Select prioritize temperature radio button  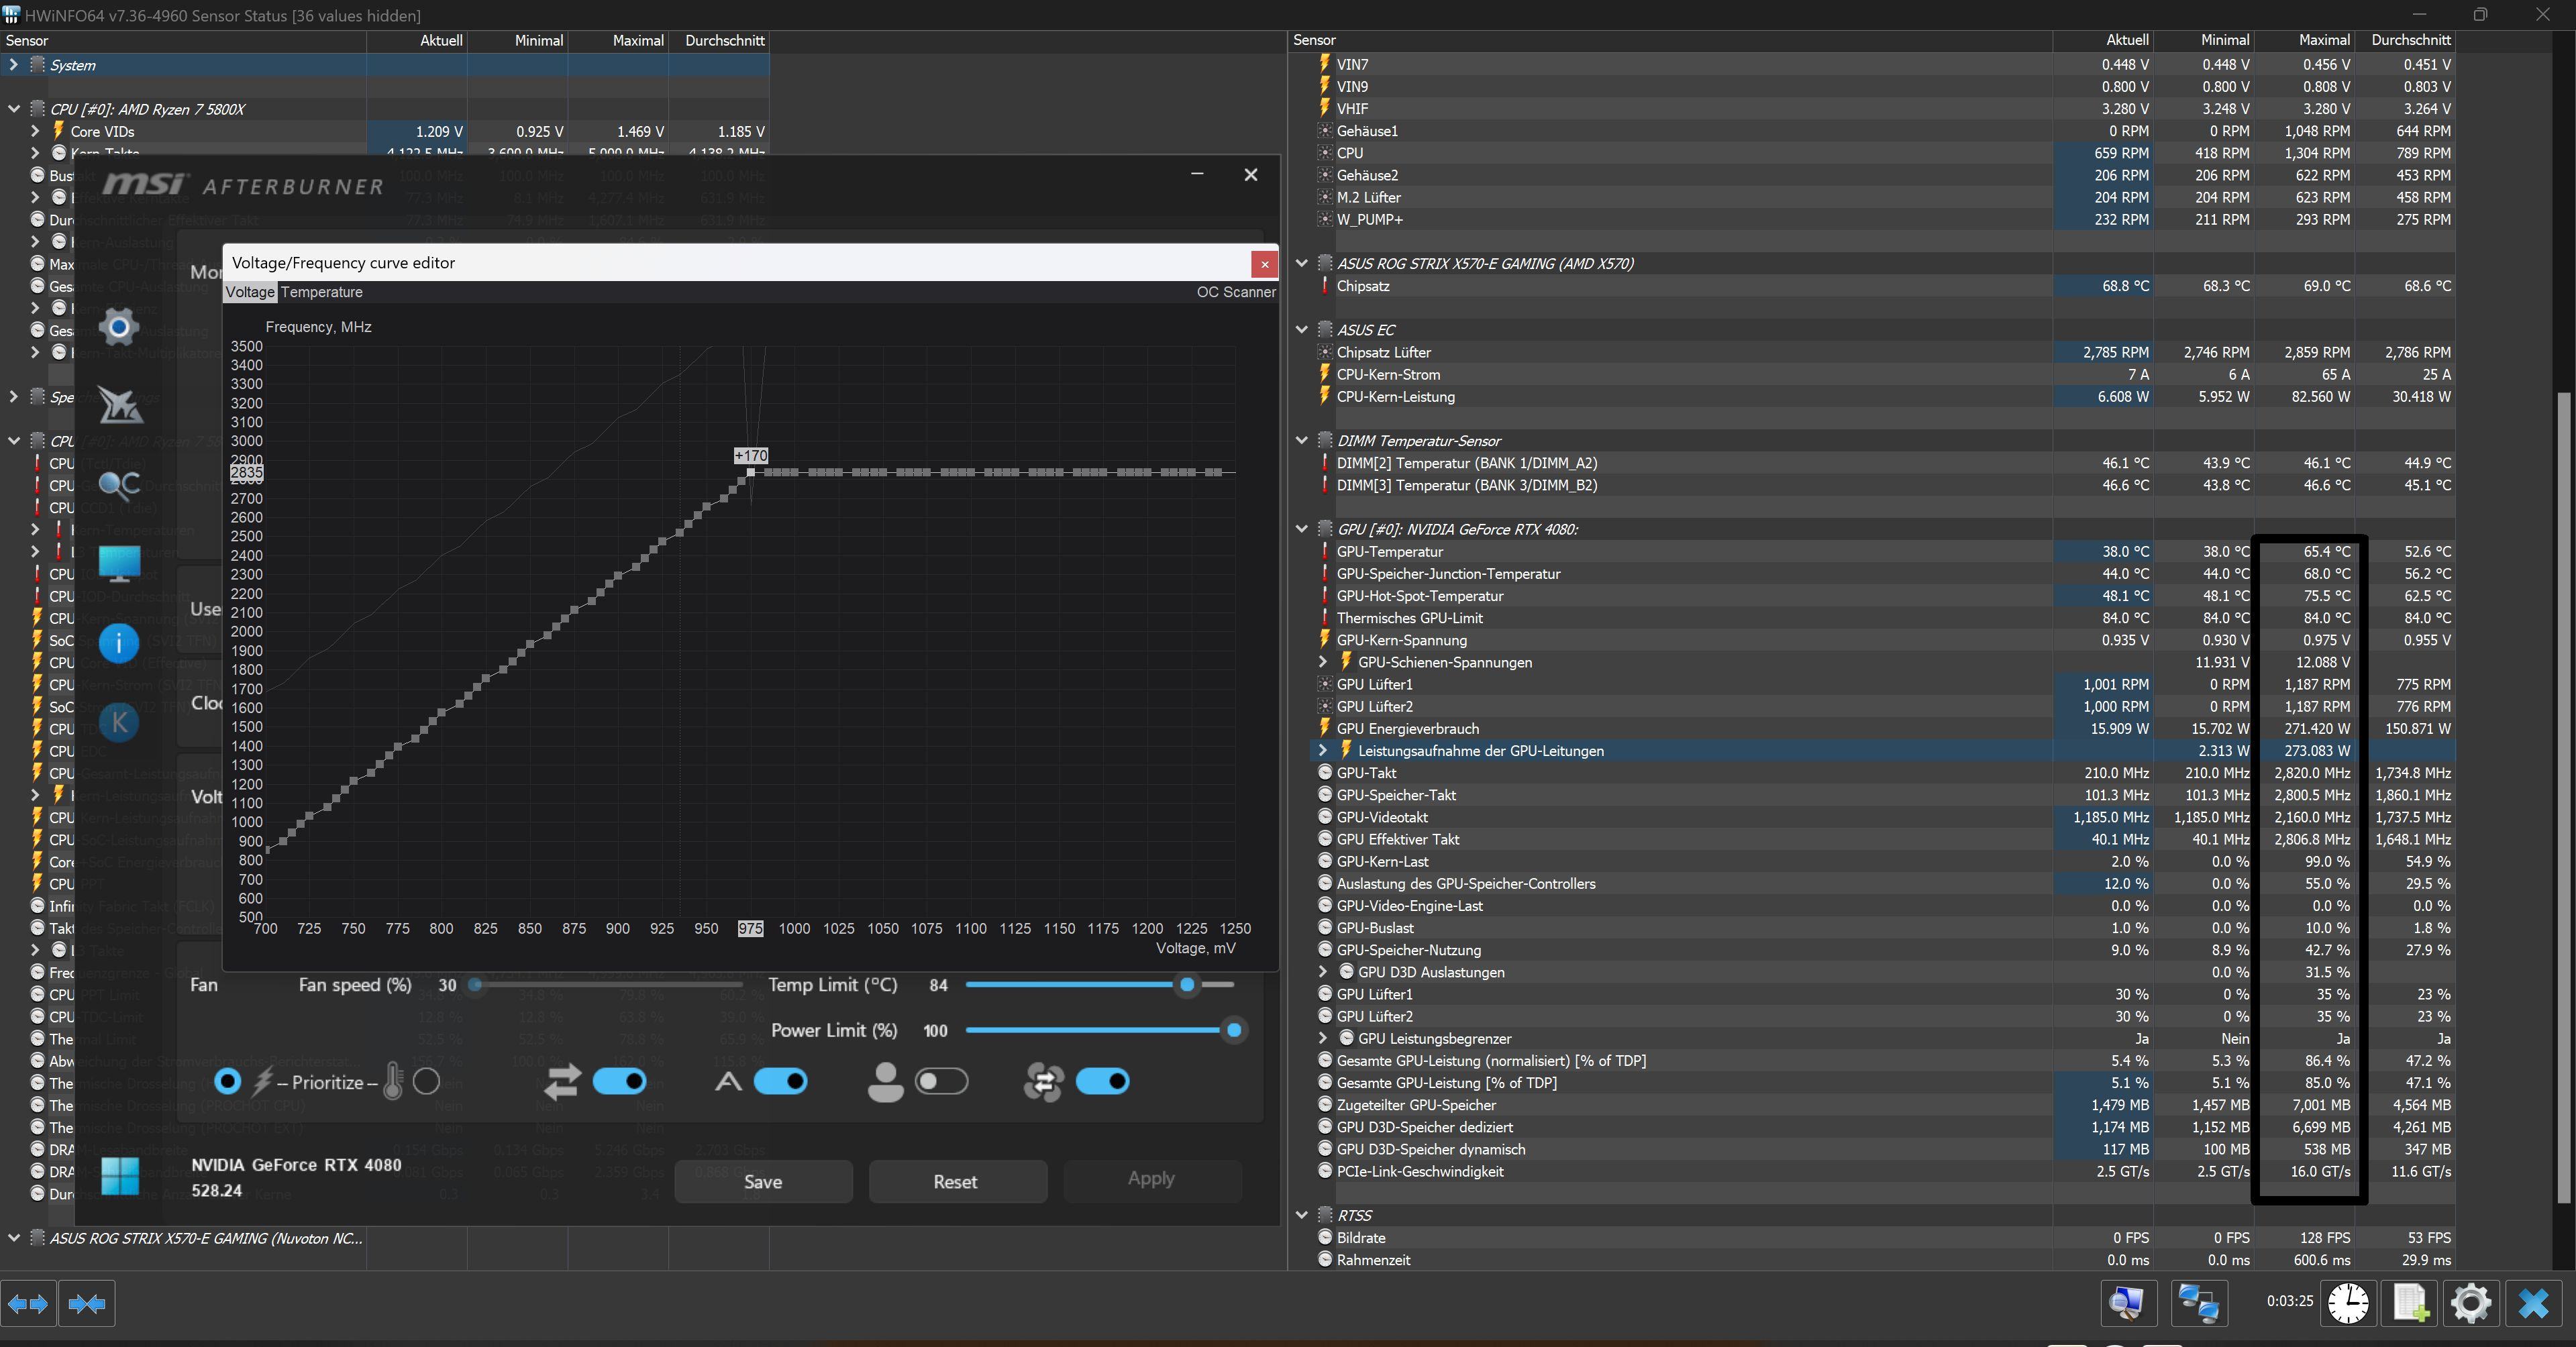[x=427, y=1081]
